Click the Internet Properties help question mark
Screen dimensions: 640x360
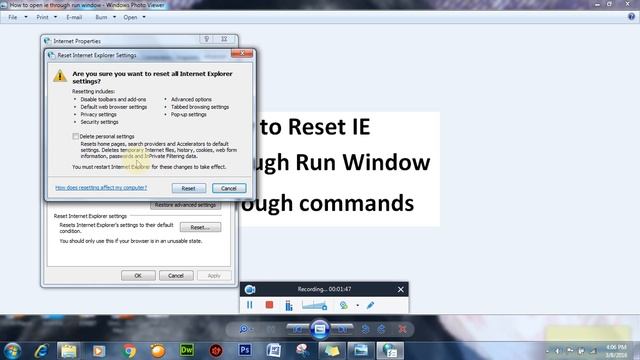[x=207, y=39]
